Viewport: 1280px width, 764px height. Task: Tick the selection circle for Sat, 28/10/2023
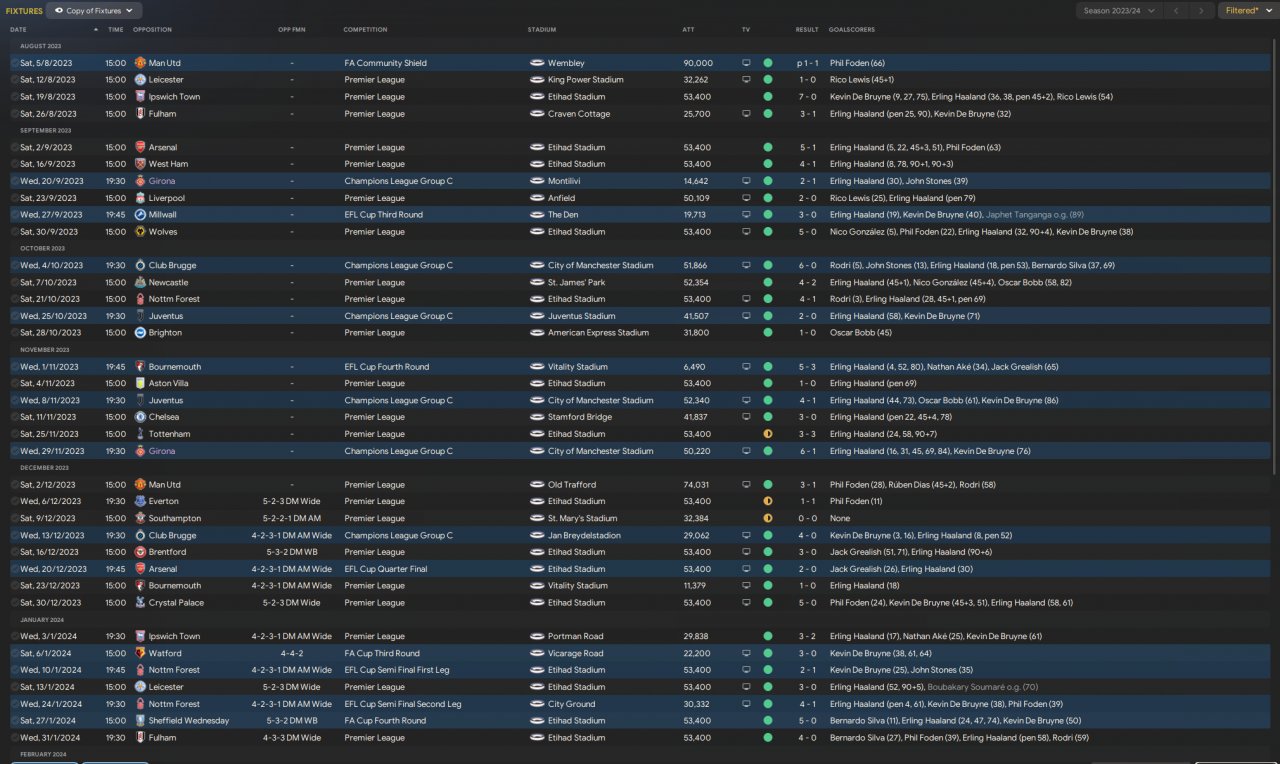tap(15, 333)
